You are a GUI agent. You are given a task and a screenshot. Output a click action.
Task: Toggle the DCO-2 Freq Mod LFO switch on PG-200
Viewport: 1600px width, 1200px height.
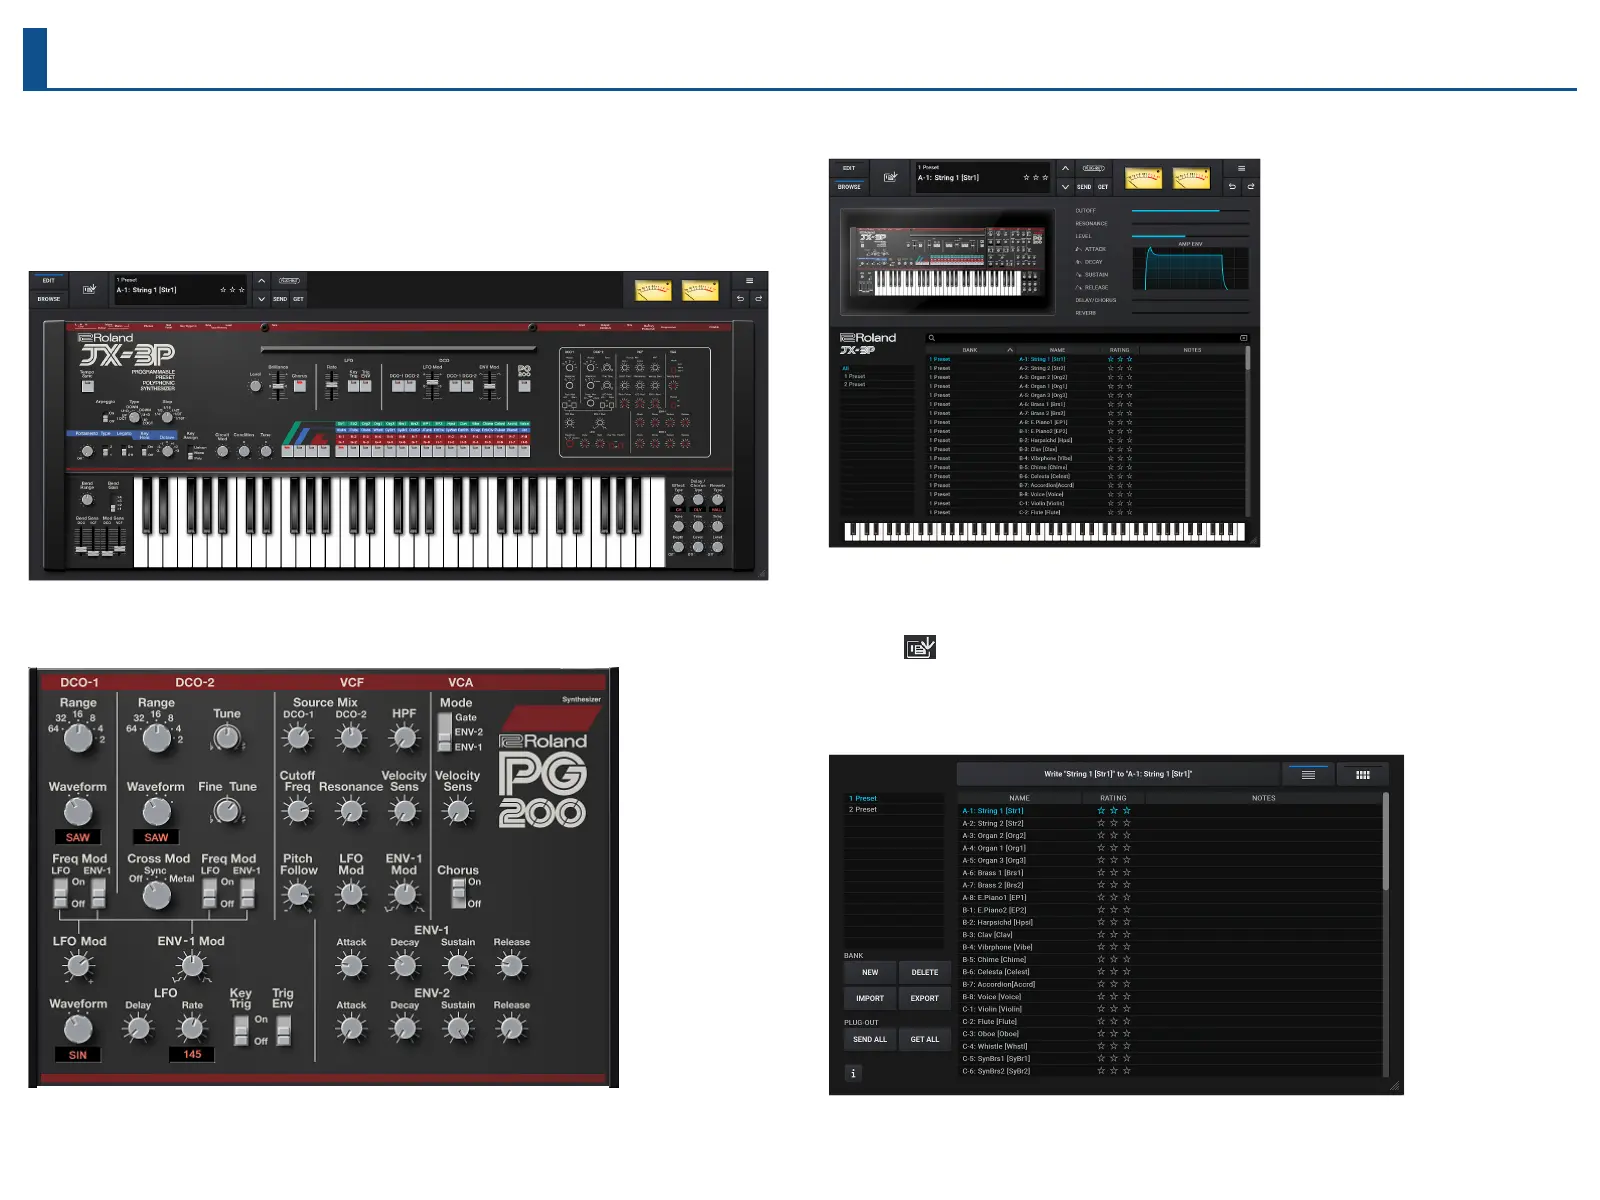pyautogui.click(x=210, y=894)
